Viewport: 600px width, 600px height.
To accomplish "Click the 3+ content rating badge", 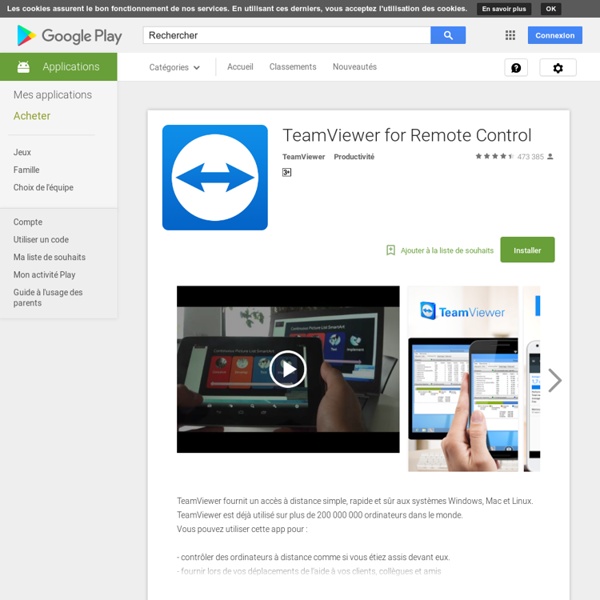I will click(287, 173).
